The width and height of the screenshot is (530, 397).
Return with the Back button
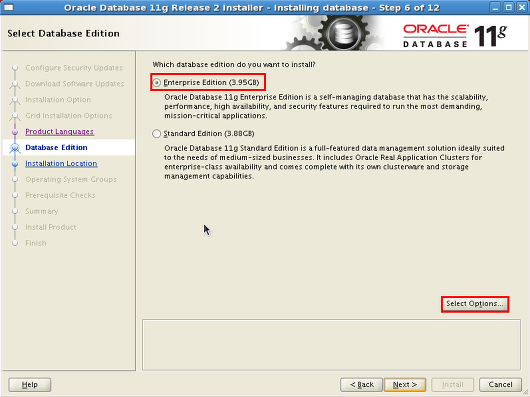point(361,384)
